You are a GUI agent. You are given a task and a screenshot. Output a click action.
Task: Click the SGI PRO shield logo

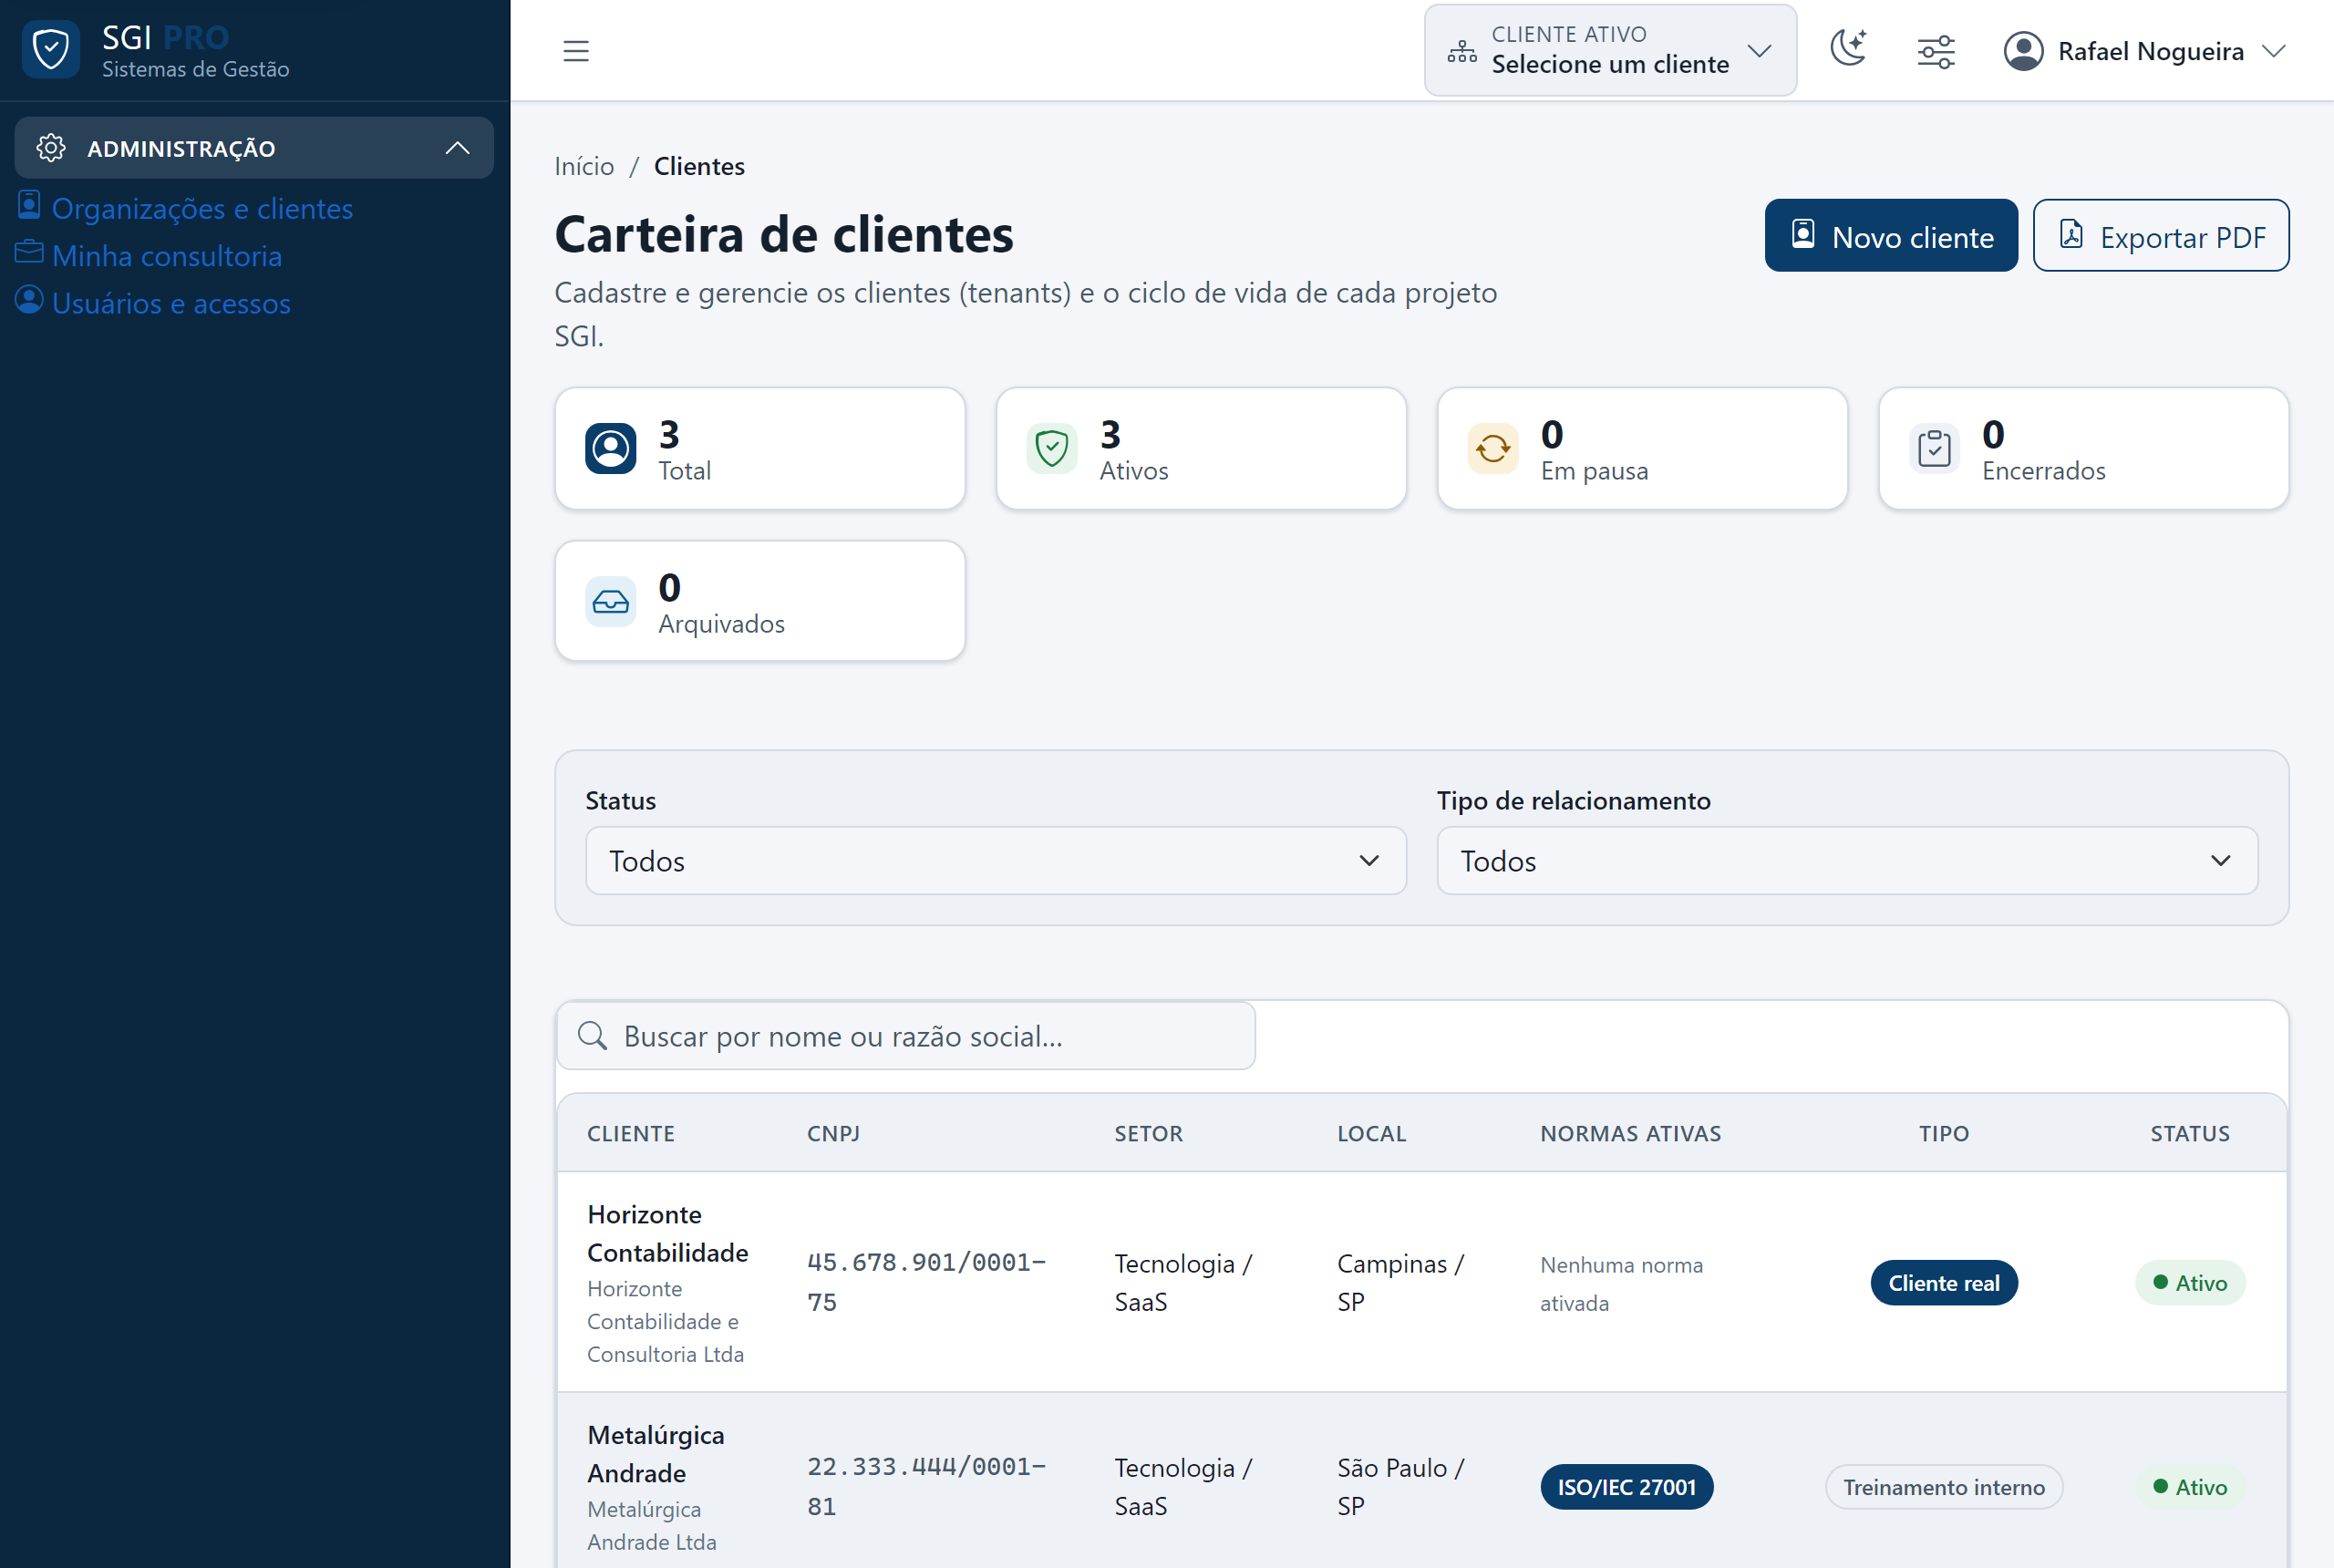(51, 49)
